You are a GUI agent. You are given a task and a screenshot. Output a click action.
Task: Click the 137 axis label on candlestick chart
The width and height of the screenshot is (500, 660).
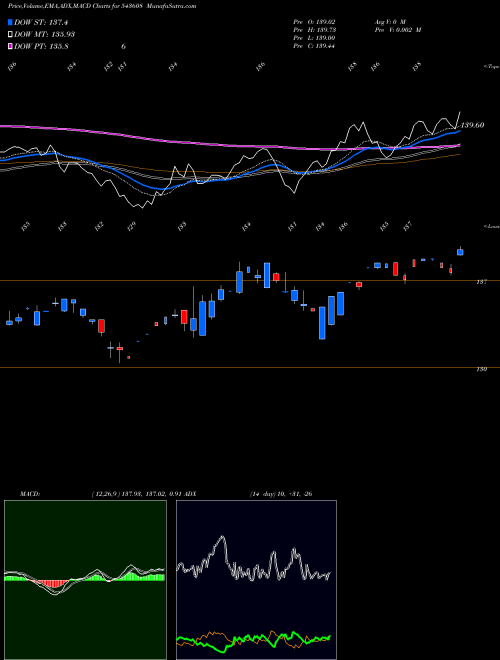coord(482,282)
